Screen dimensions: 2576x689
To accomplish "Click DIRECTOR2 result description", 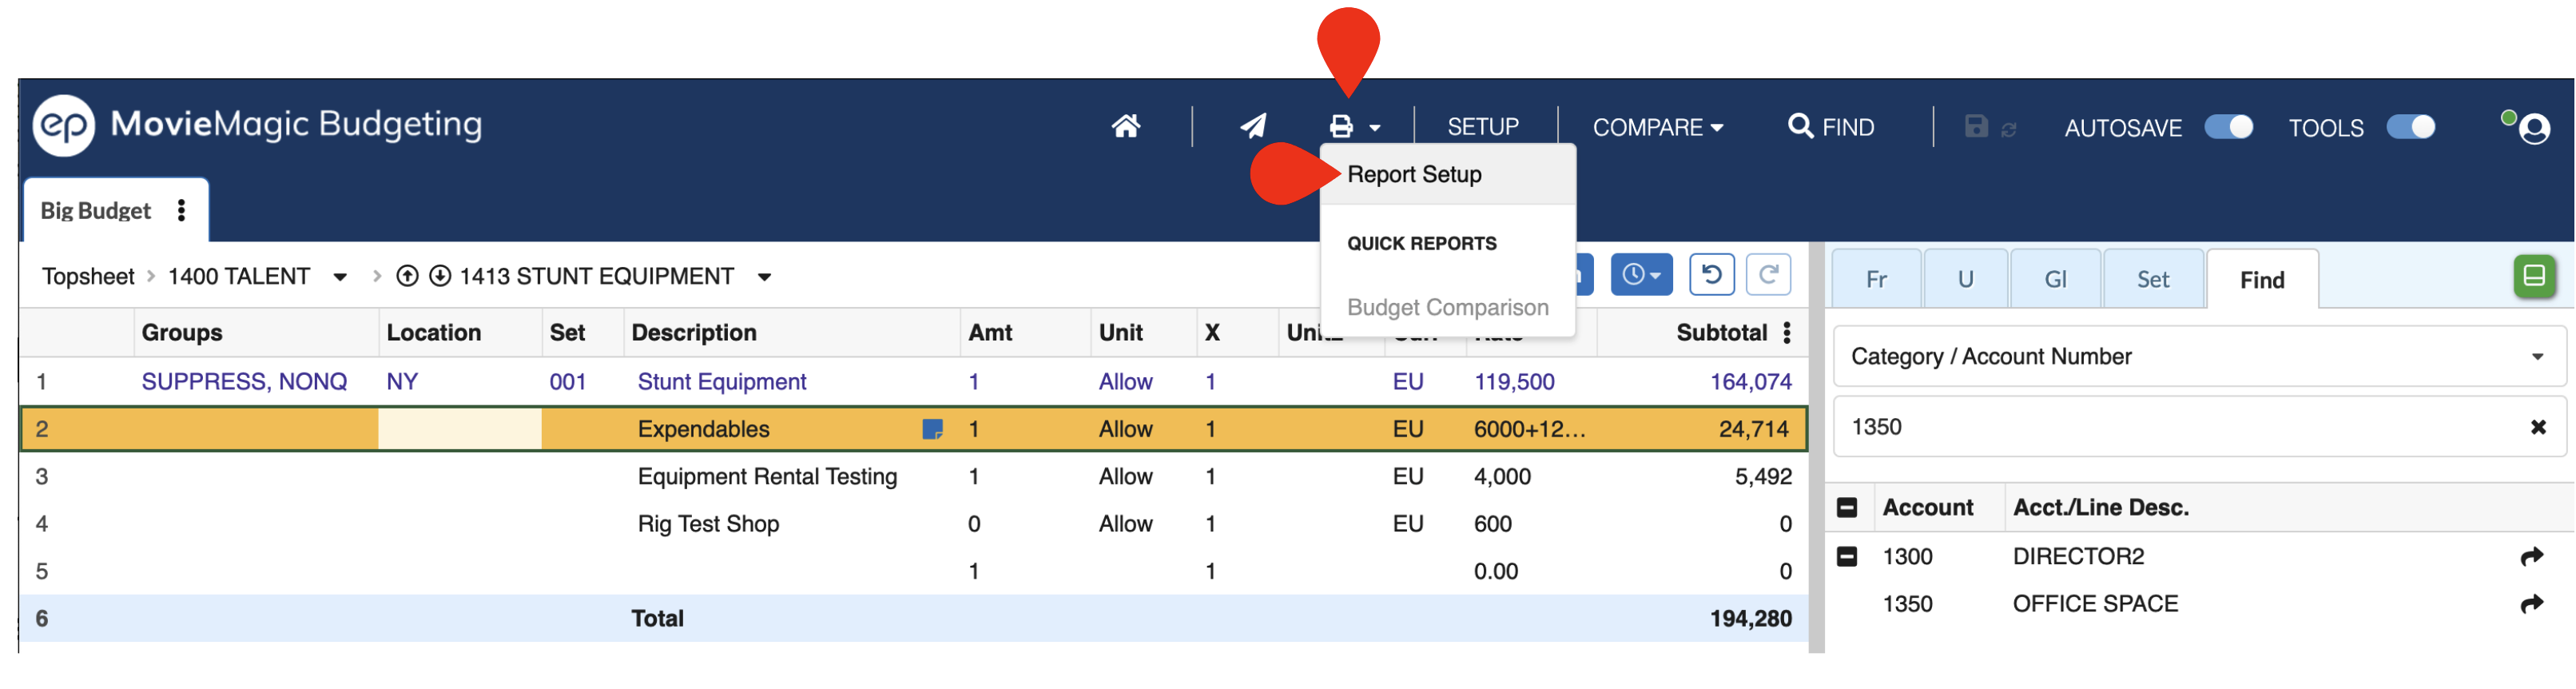I will tap(2078, 557).
